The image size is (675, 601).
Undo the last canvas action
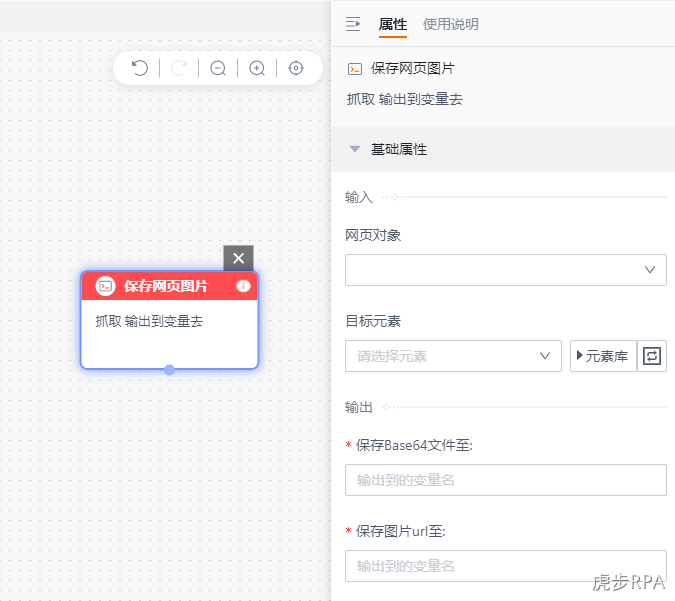click(x=139, y=68)
